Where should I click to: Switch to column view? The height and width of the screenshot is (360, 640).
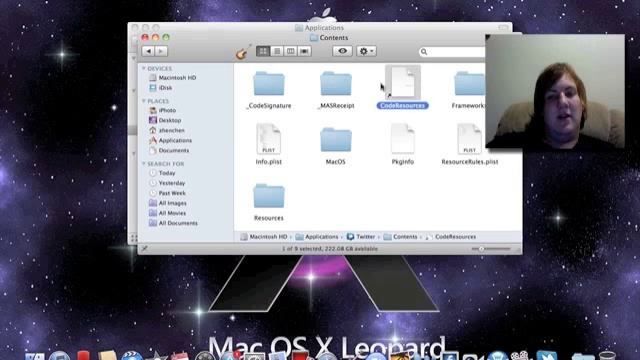click(x=290, y=51)
